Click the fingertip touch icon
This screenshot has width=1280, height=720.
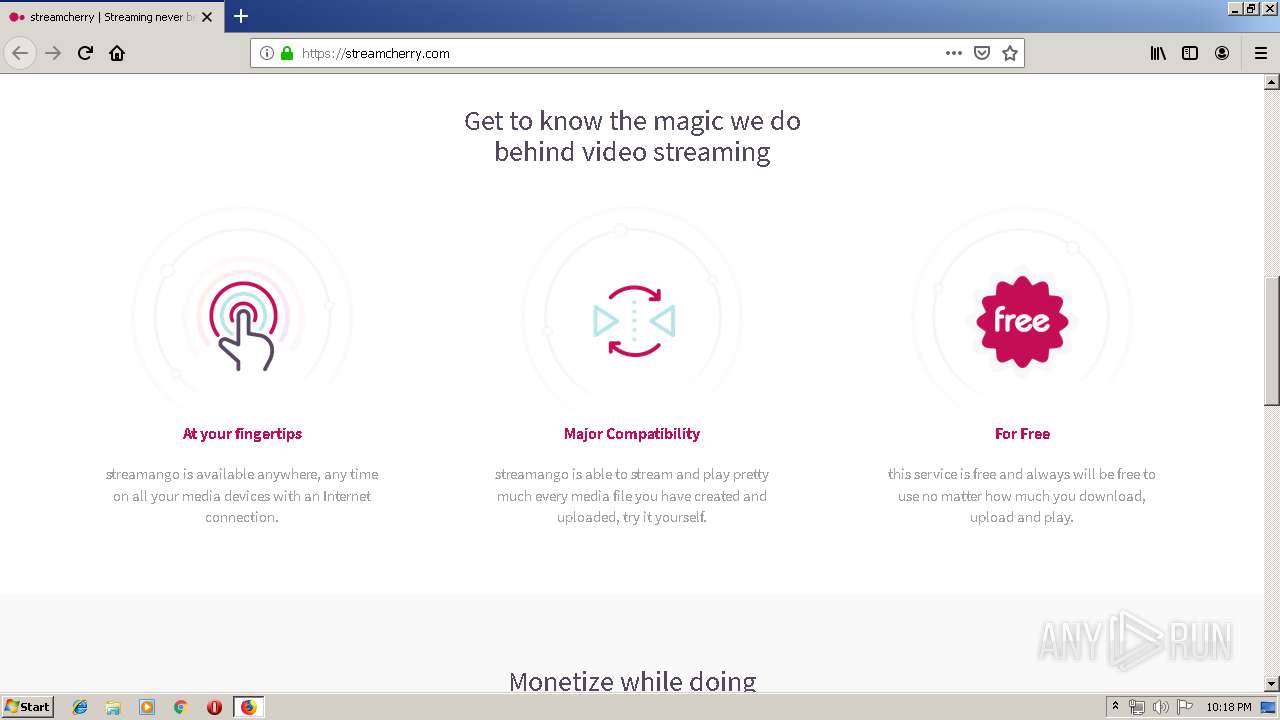(242, 325)
